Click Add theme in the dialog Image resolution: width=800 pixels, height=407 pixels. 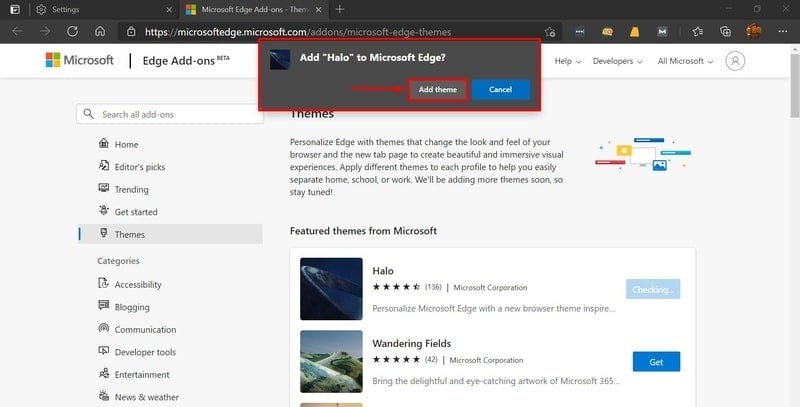(x=438, y=89)
